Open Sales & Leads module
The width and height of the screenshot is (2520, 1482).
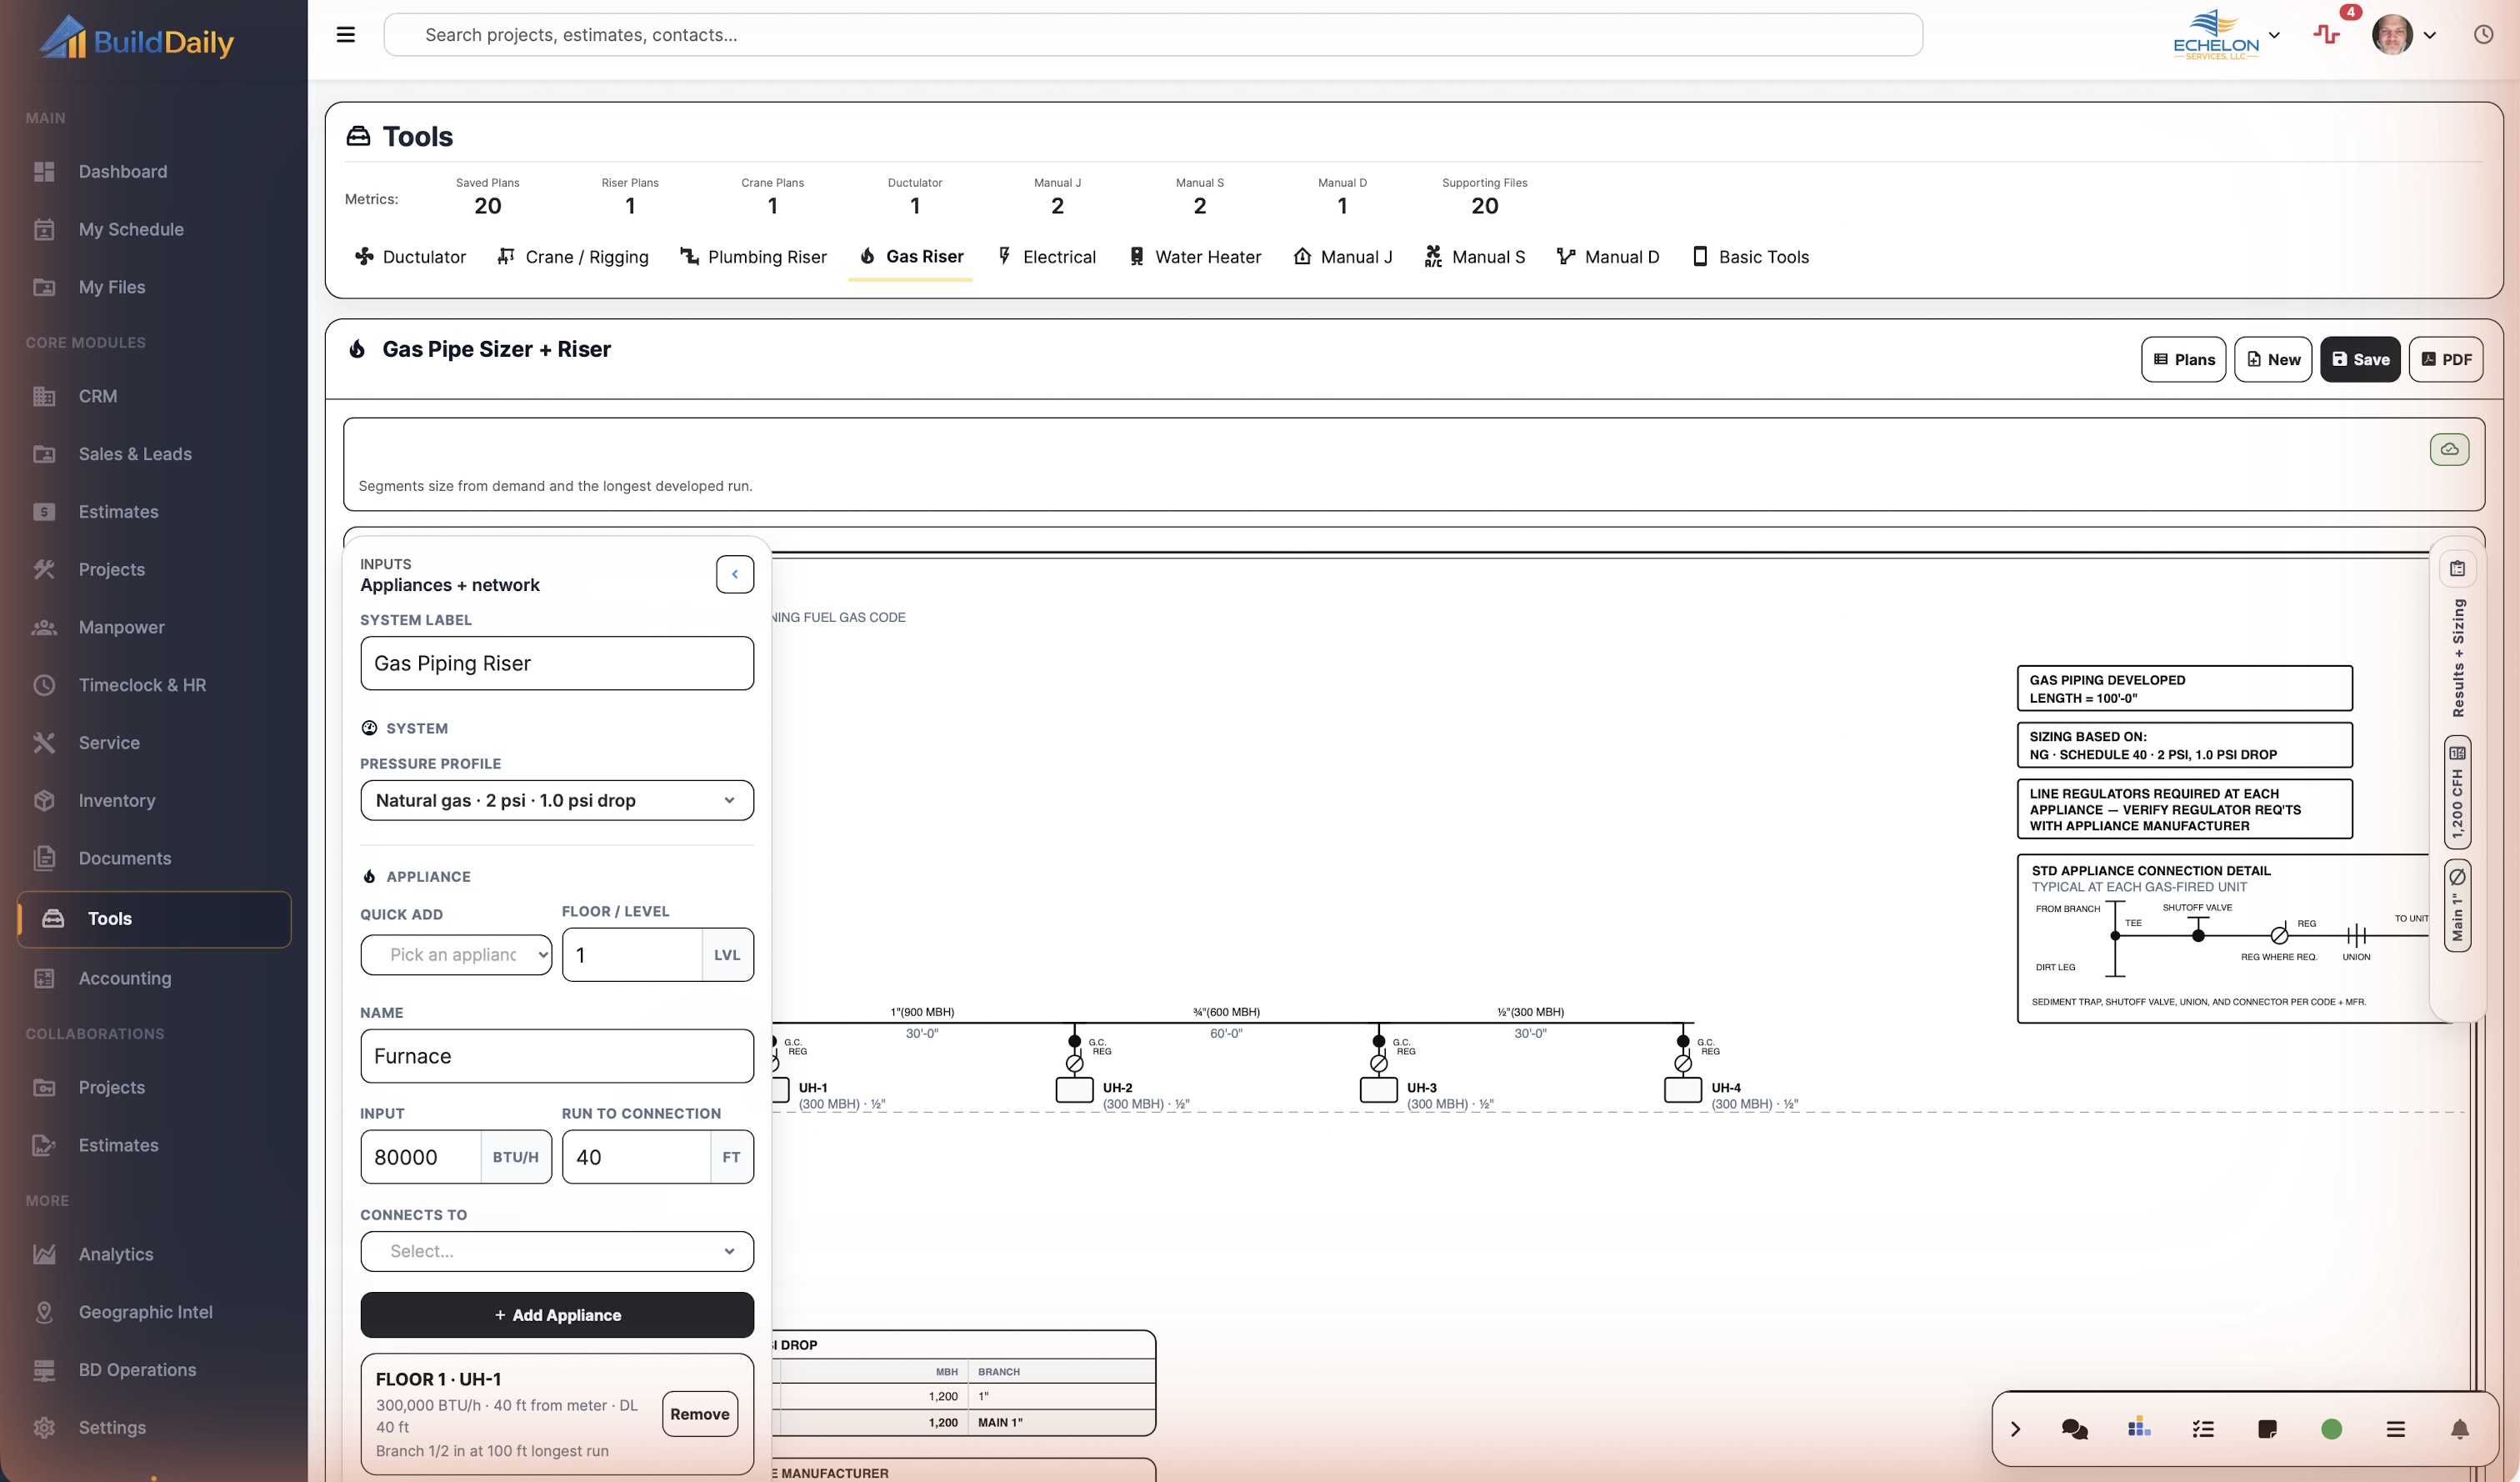tap(154, 454)
